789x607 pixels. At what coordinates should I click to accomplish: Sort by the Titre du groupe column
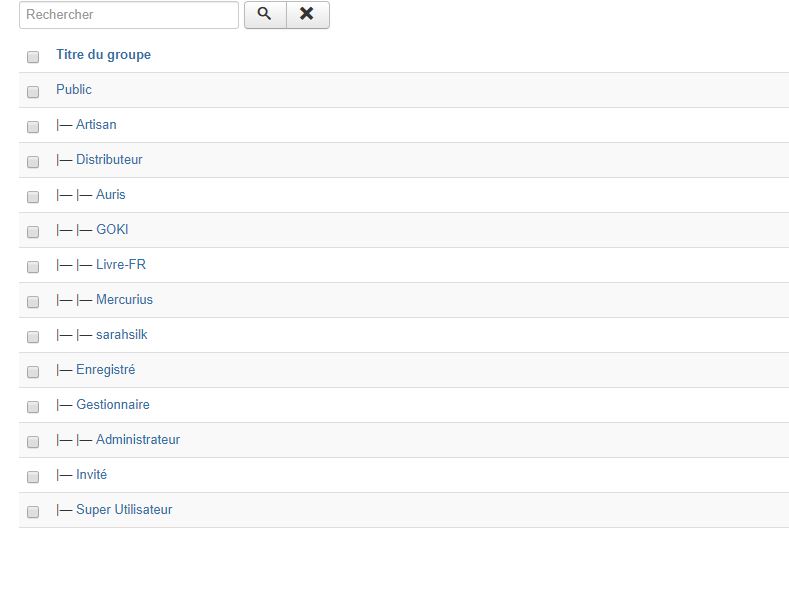click(103, 55)
